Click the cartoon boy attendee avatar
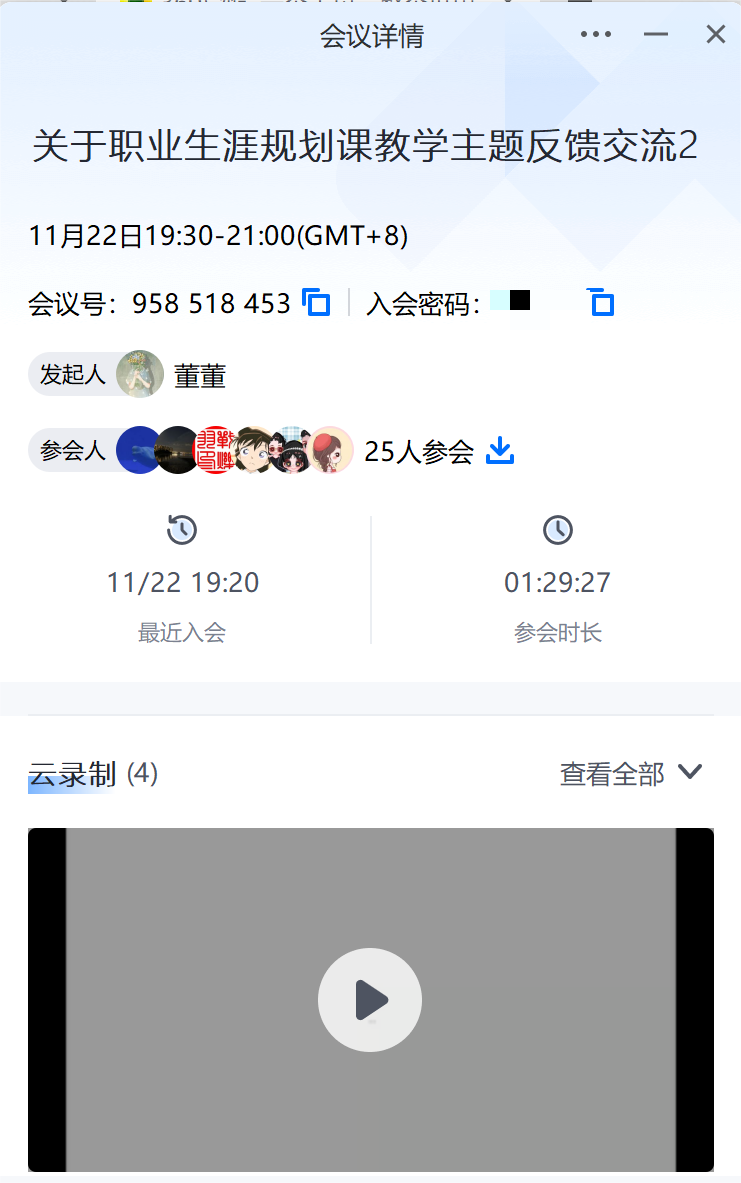 [254, 450]
